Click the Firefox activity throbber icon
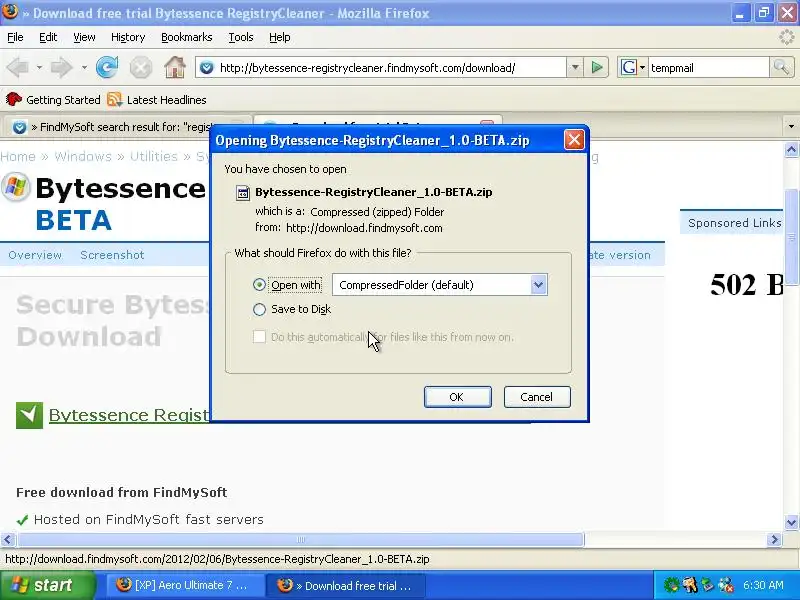The height and width of the screenshot is (600, 800). click(x=787, y=37)
